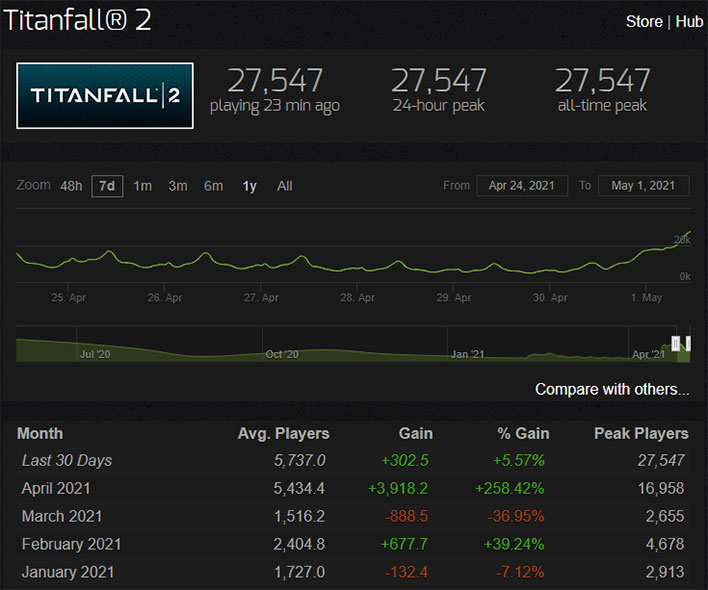Click the 1,727.0 average players value
The image size is (708, 590).
299,572
